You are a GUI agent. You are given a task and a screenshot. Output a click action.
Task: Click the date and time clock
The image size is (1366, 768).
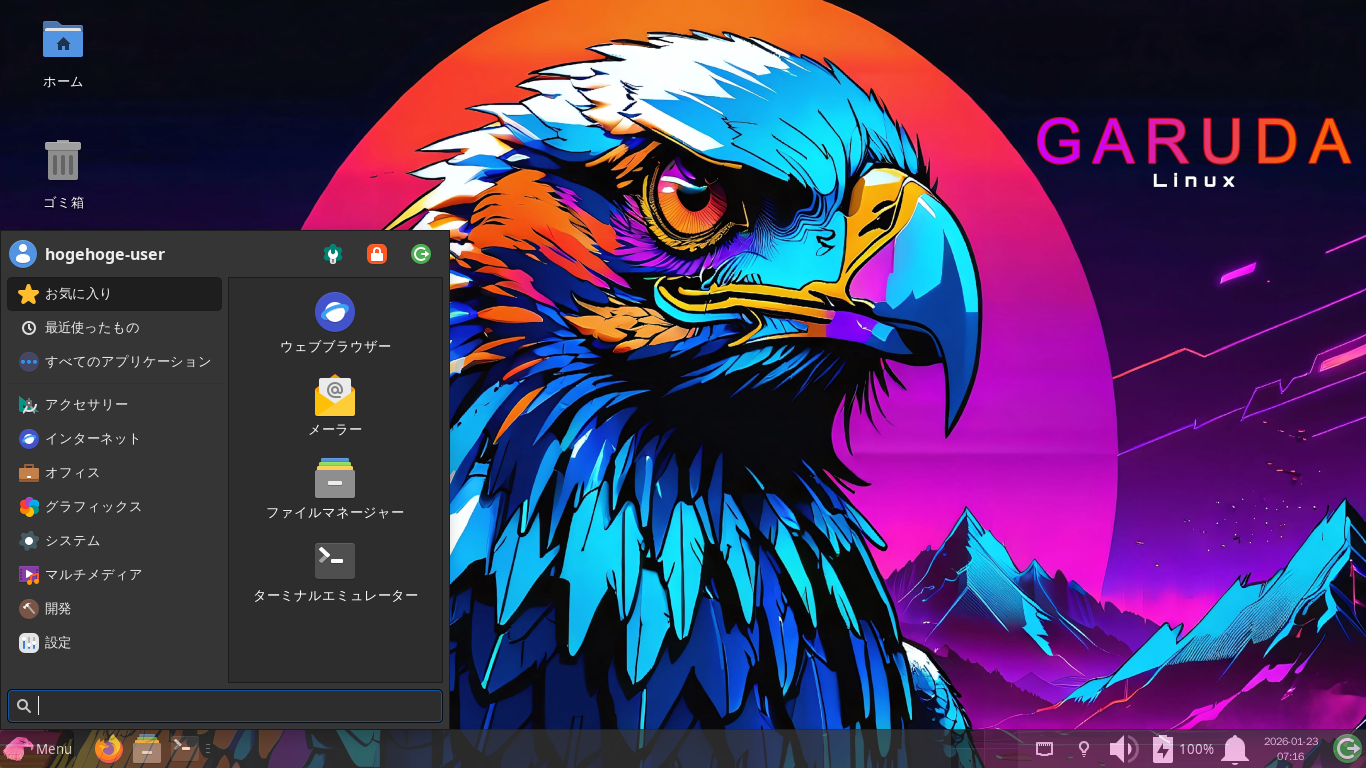click(x=1291, y=748)
